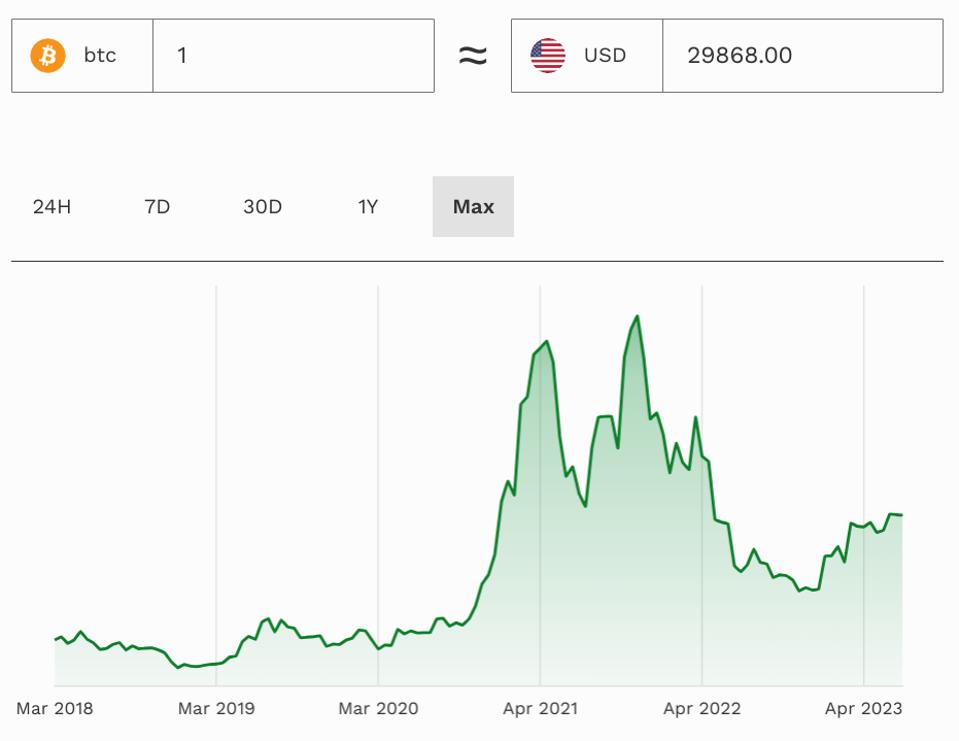The height and width of the screenshot is (741, 959).
Task: Click the US flag icon
Action: (x=548, y=55)
